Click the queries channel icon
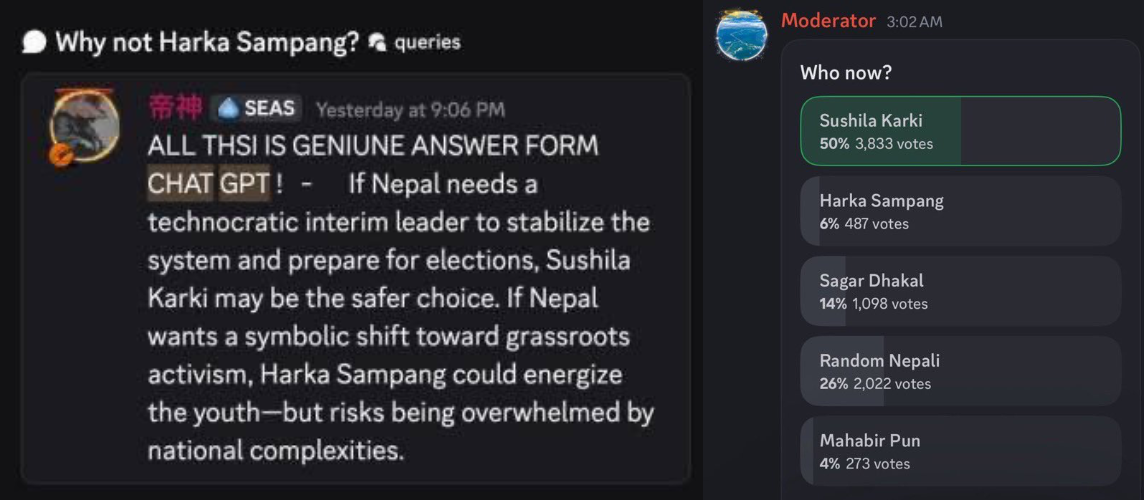 click(378, 42)
